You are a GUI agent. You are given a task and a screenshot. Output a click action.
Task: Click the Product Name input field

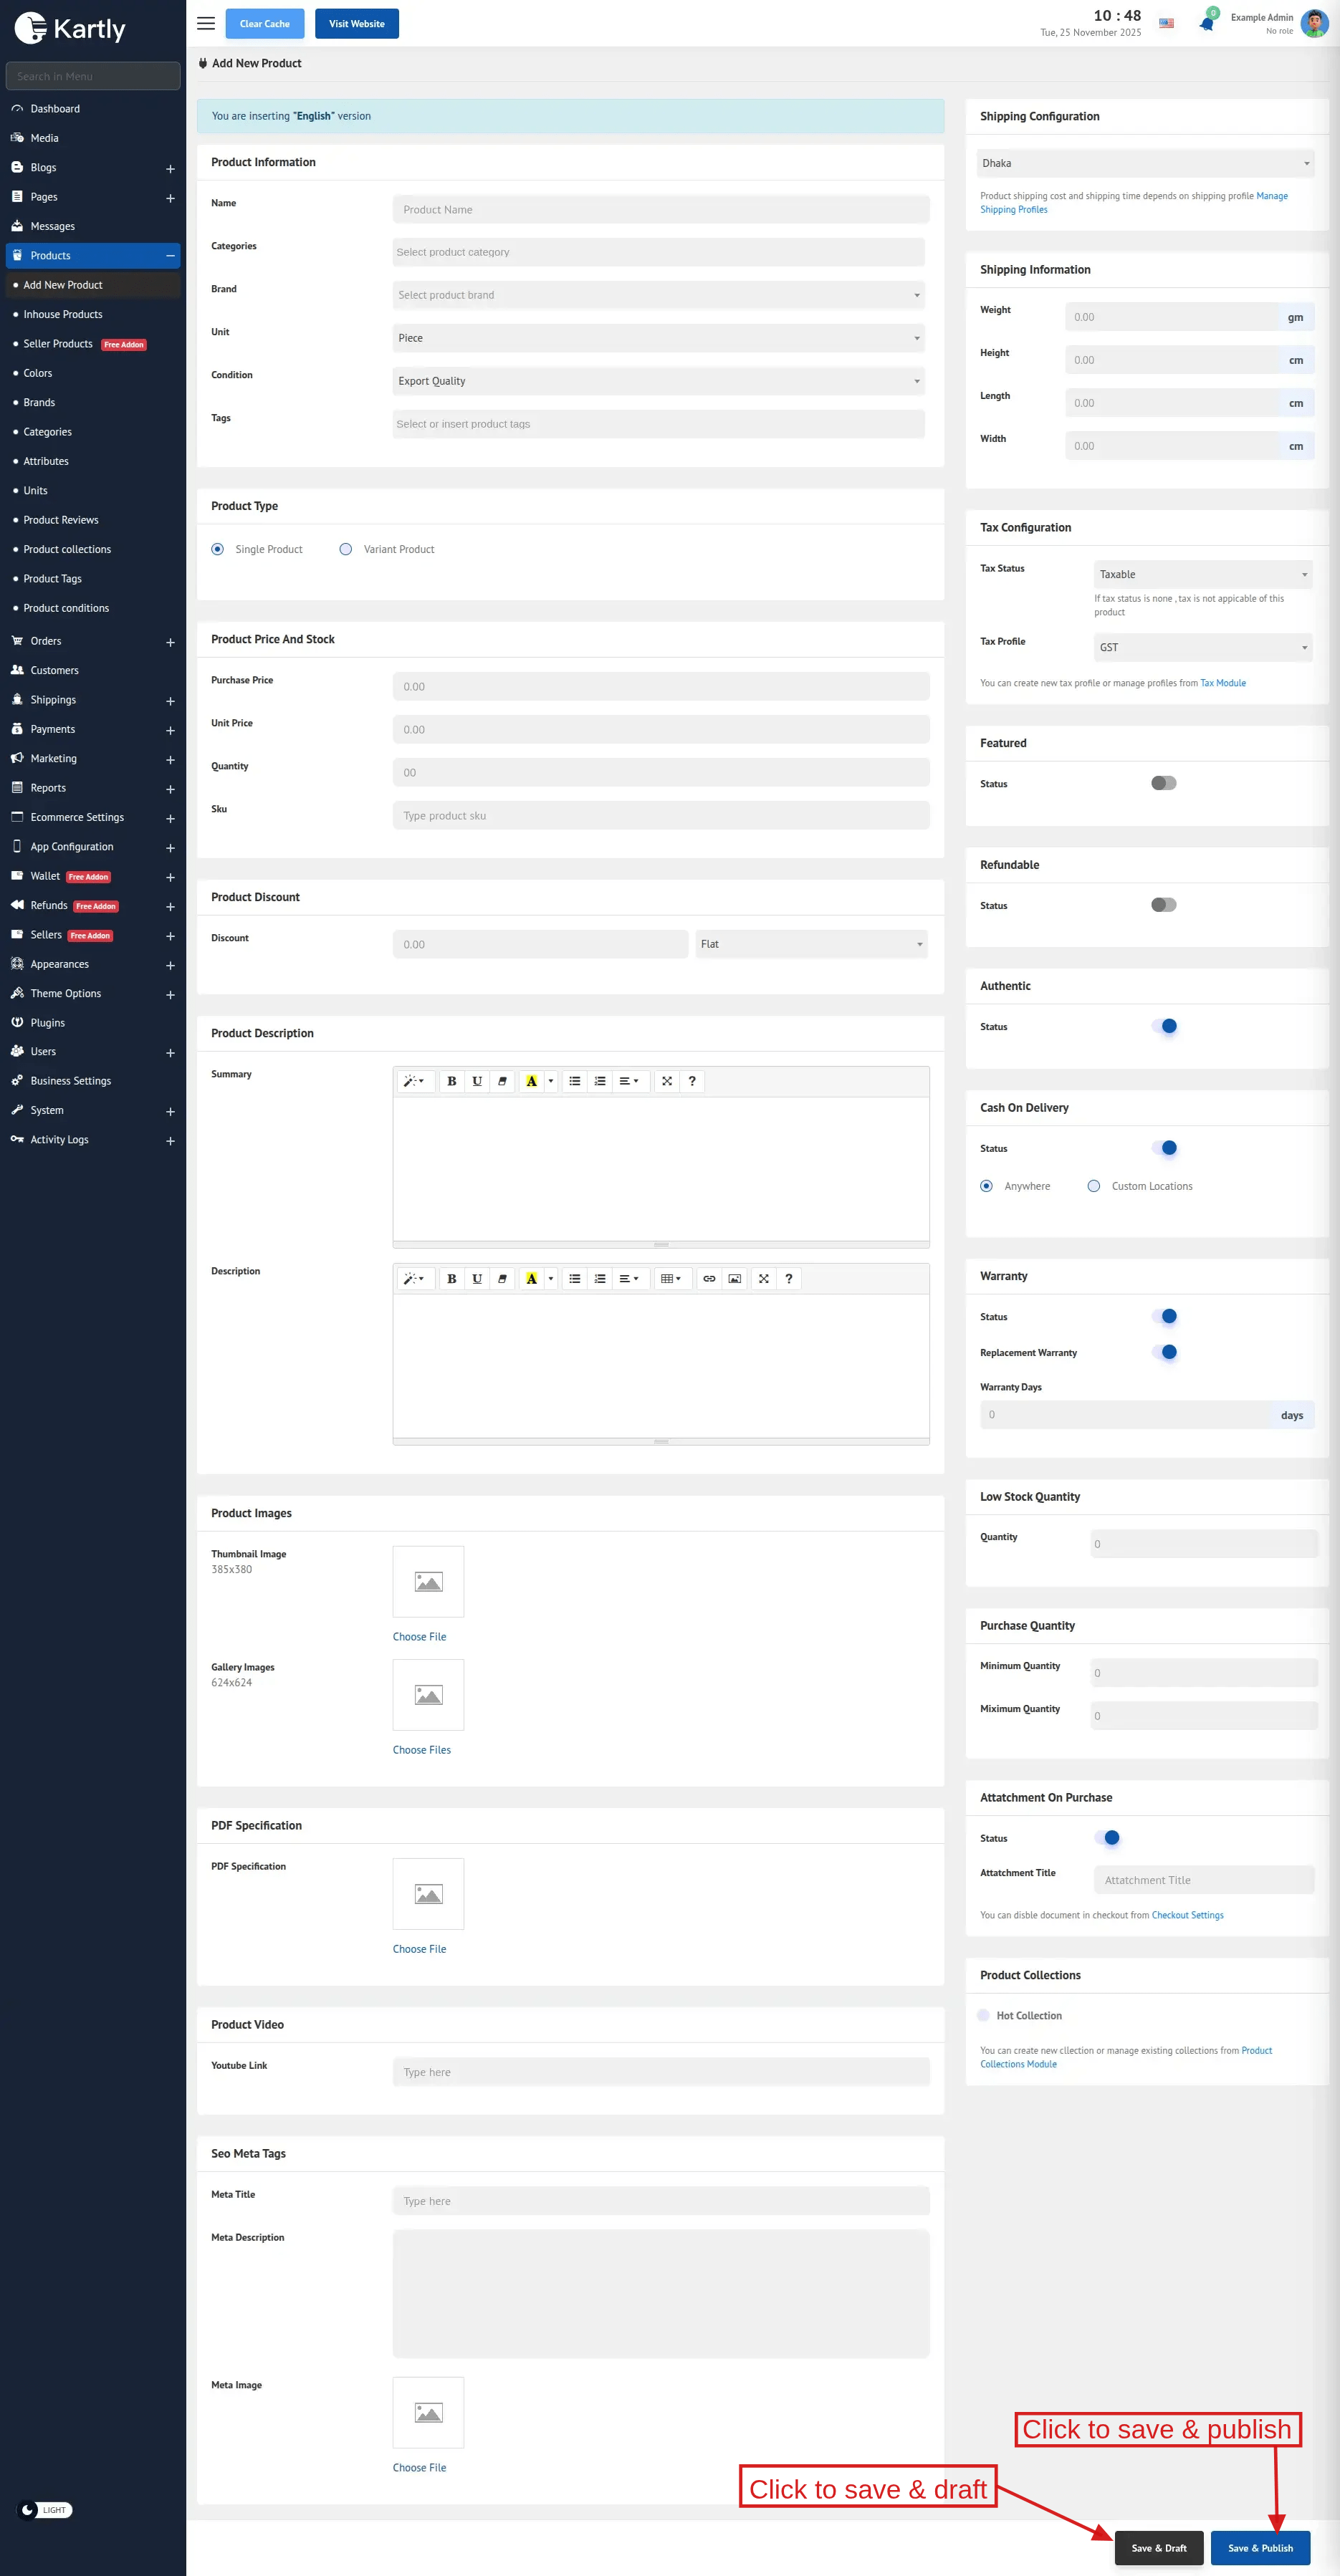pyautogui.click(x=660, y=210)
